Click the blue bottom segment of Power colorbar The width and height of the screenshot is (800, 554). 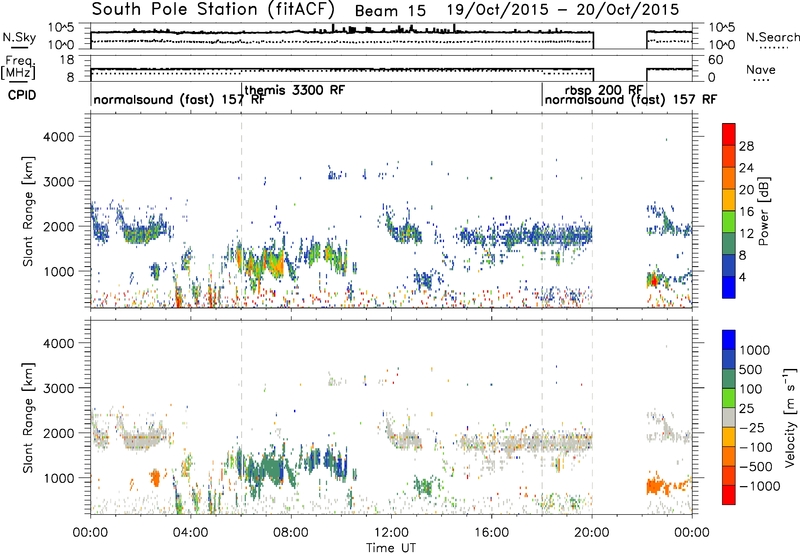coord(729,287)
